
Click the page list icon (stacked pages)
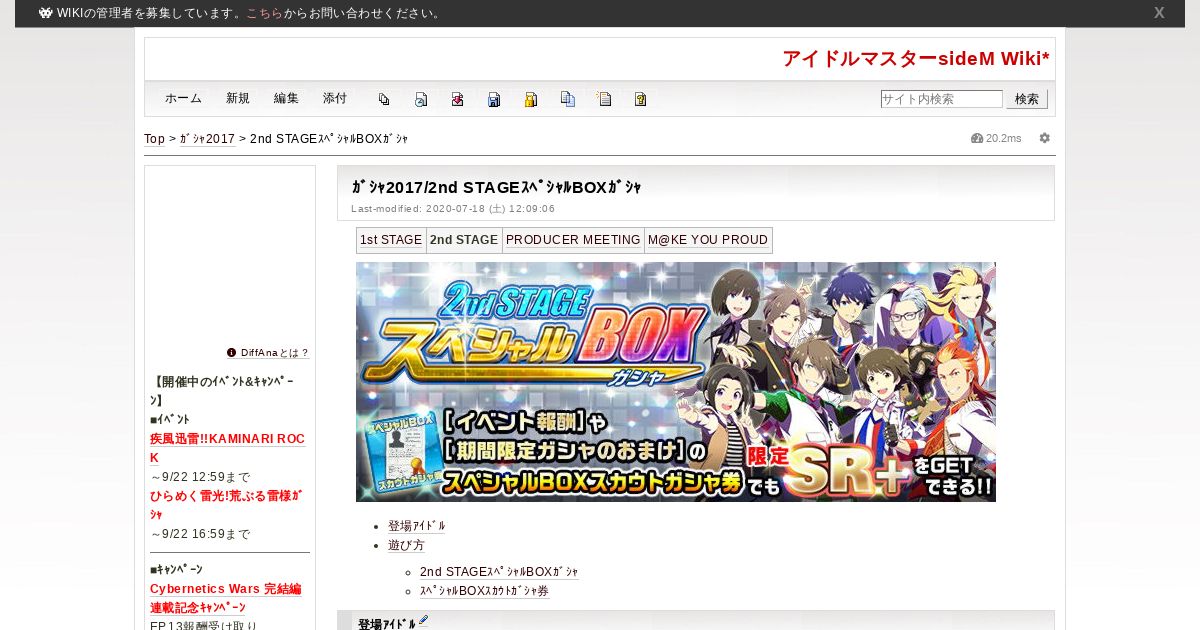[384, 99]
